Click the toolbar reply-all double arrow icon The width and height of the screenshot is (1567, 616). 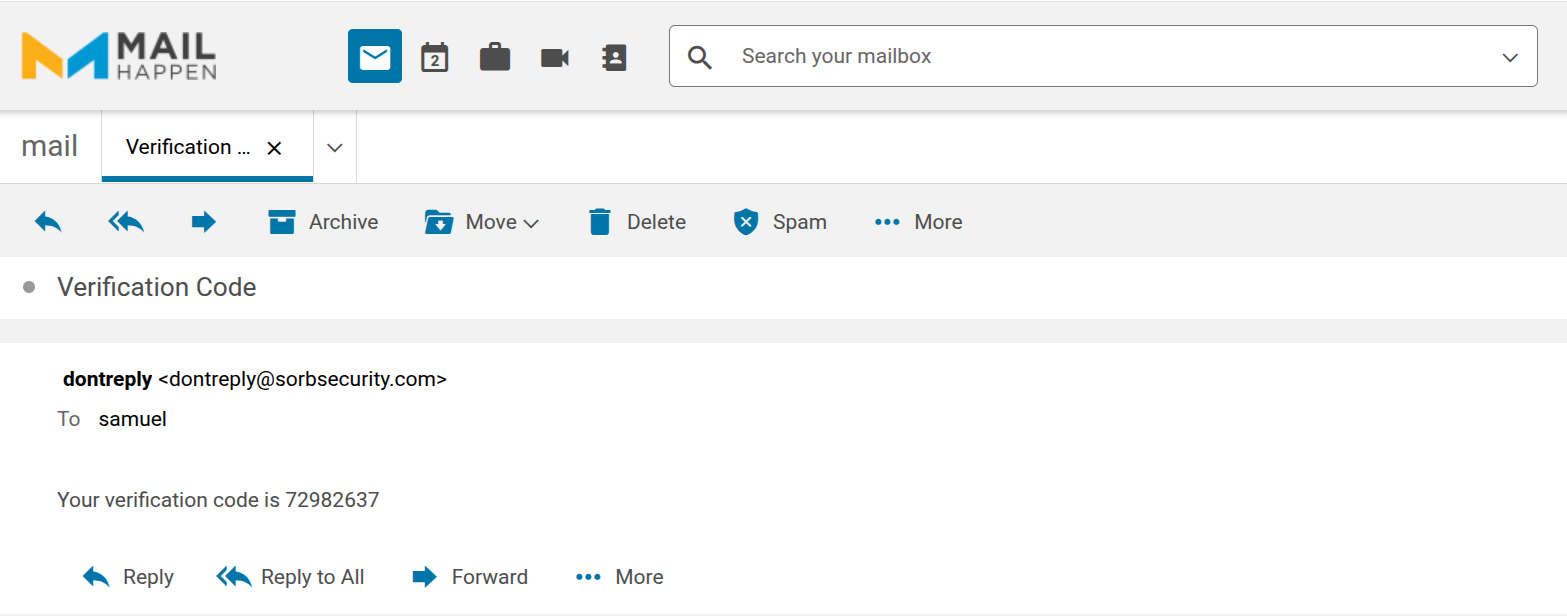126,222
